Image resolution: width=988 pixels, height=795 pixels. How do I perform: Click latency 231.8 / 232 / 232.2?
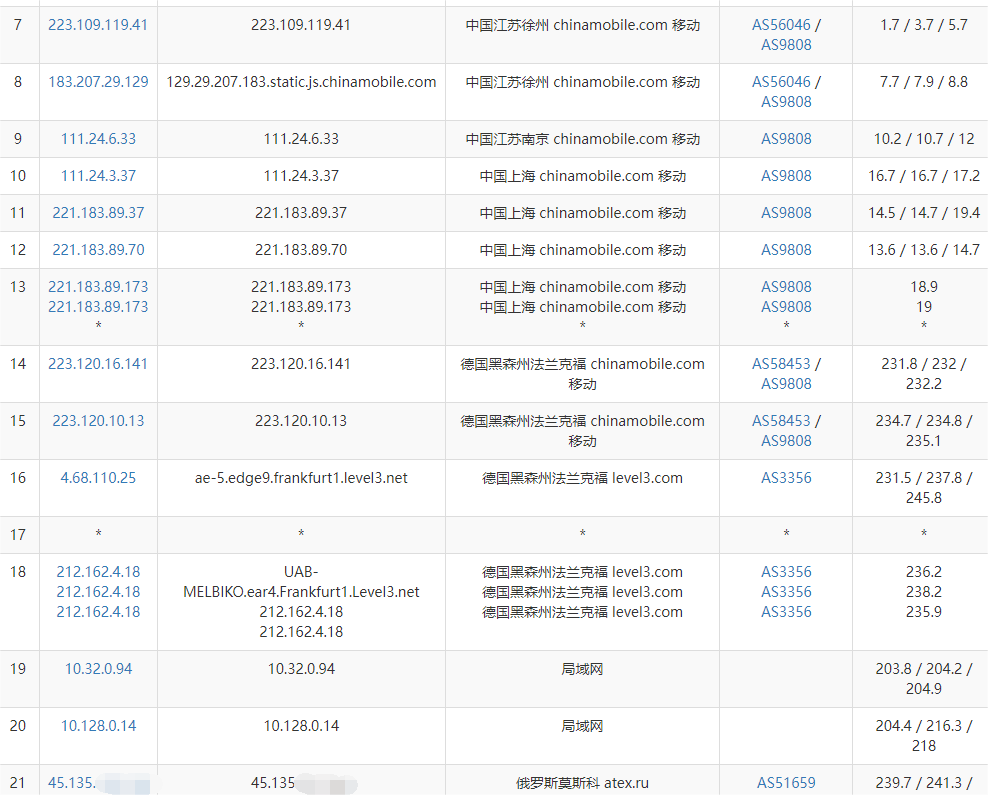pyautogui.click(x=924, y=374)
